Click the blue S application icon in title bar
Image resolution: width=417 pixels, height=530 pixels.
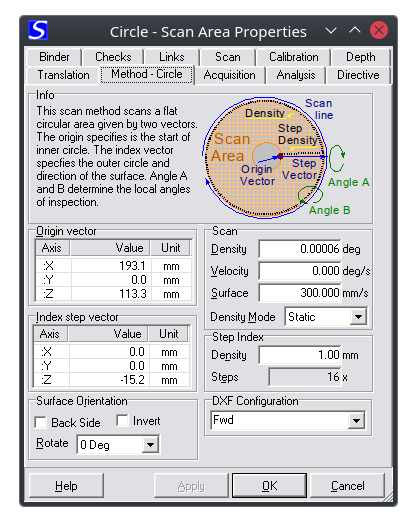click(x=38, y=30)
